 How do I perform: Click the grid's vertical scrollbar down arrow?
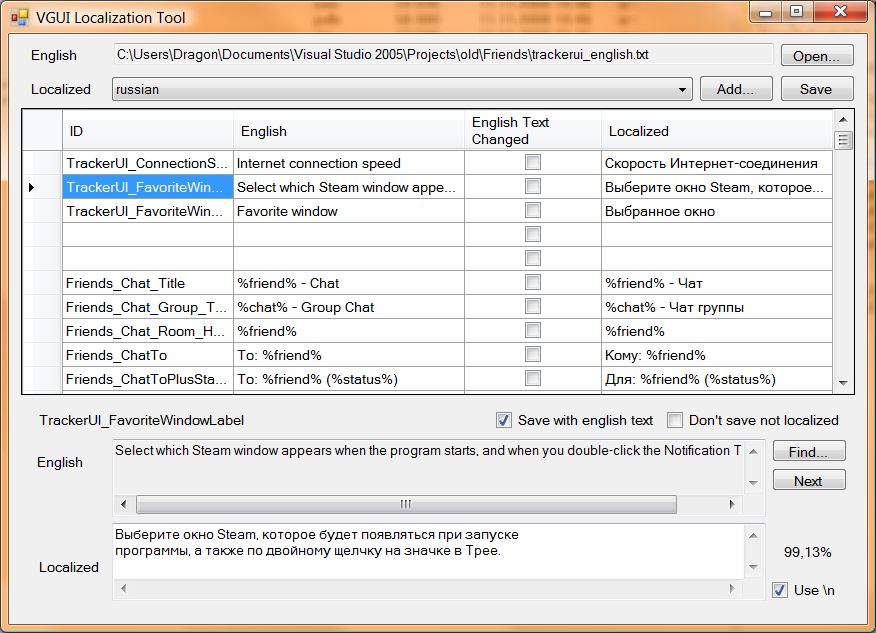click(x=843, y=383)
